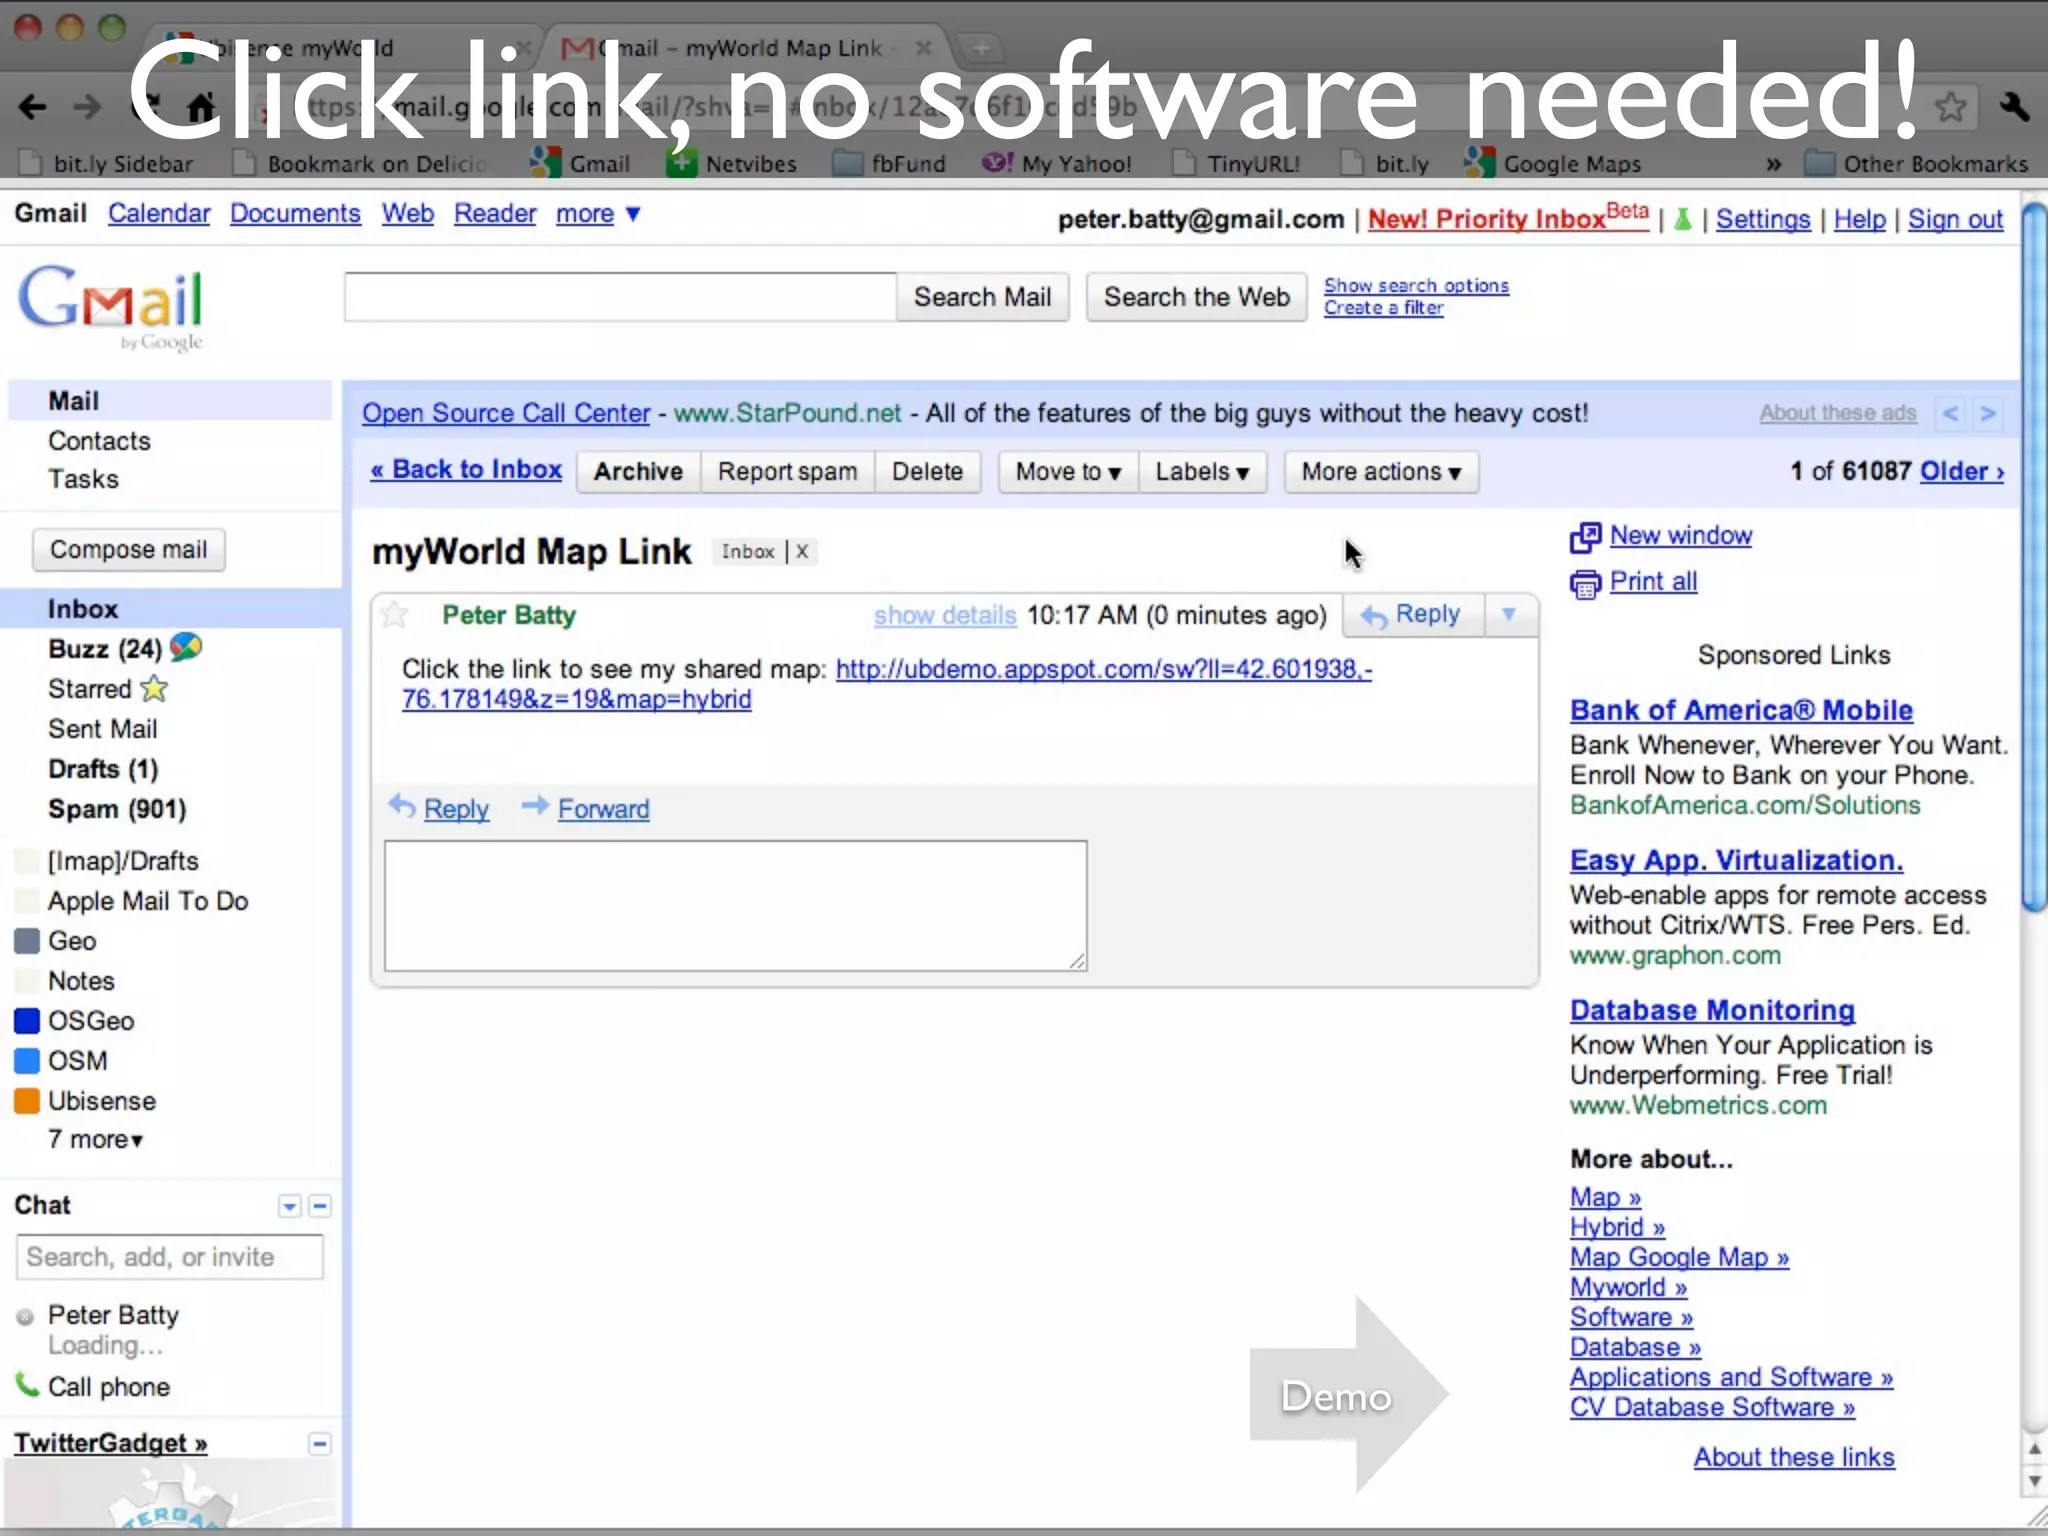Click the New window icon
The width and height of the screenshot is (2048, 1536).
pyautogui.click(x=1585, y=537)
